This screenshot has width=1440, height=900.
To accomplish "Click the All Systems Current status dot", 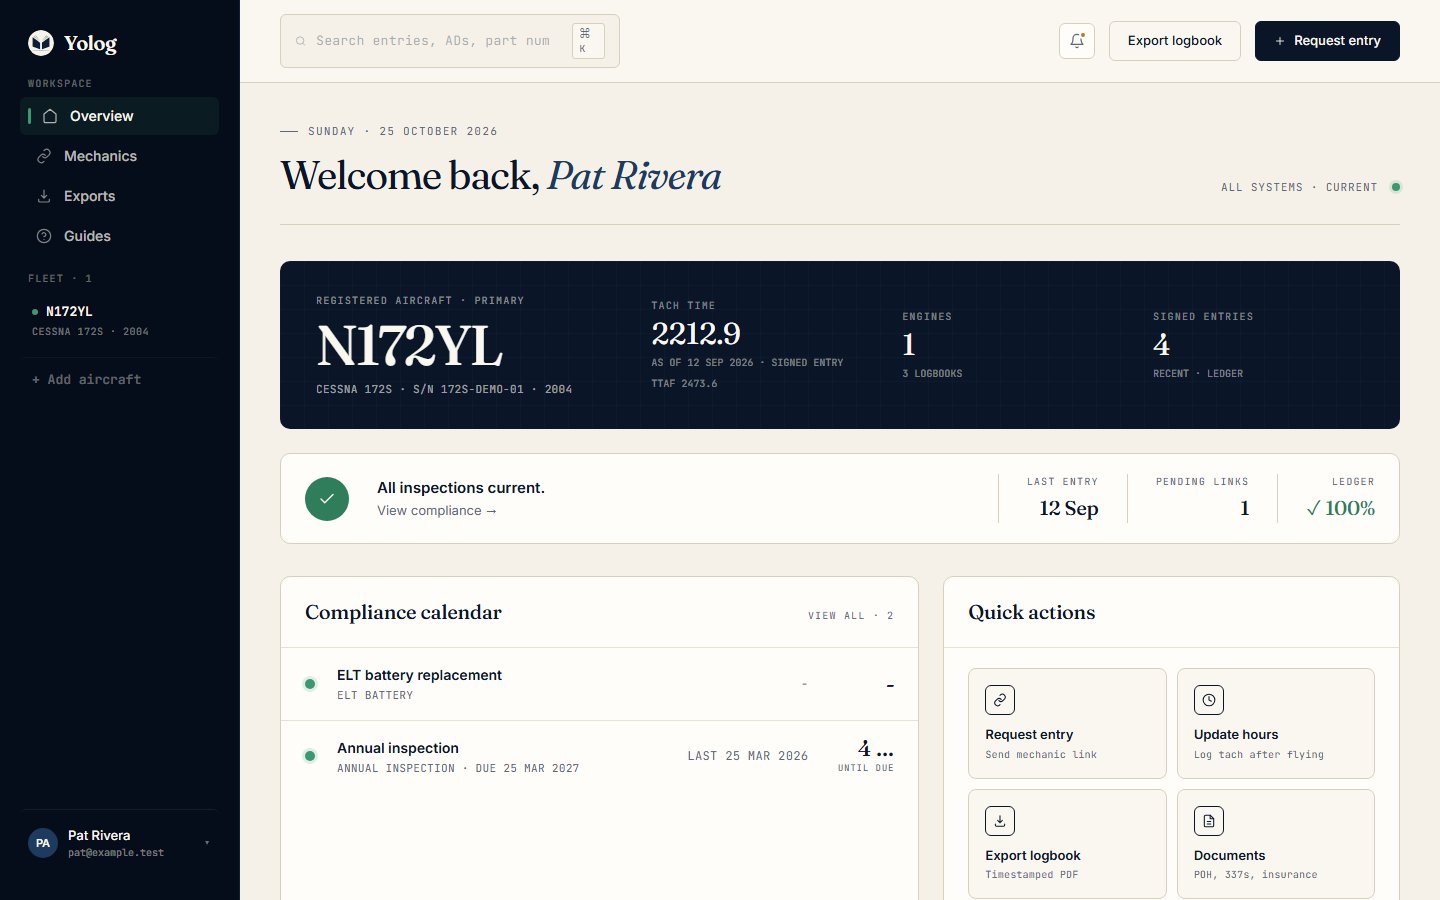I will coord(1396,187).
